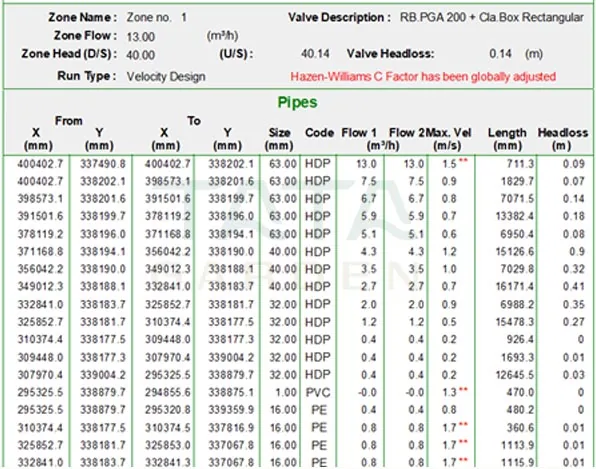Click the Flow 1 cell 13.0
The image size is (596, 469).
click(x=366, y=164)
